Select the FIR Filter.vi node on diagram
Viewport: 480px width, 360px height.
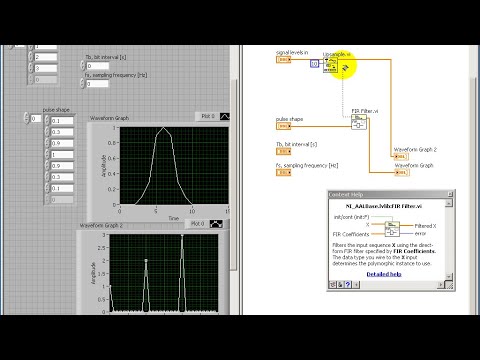coord(359,122)
